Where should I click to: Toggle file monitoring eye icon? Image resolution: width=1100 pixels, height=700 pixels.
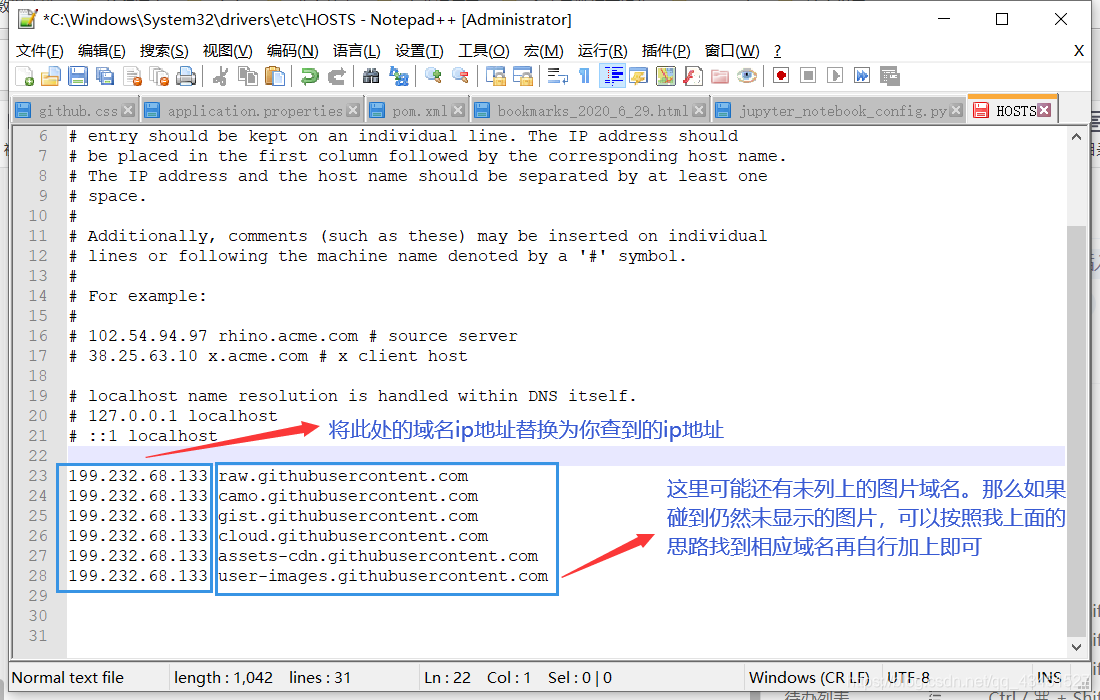point(747,76)
